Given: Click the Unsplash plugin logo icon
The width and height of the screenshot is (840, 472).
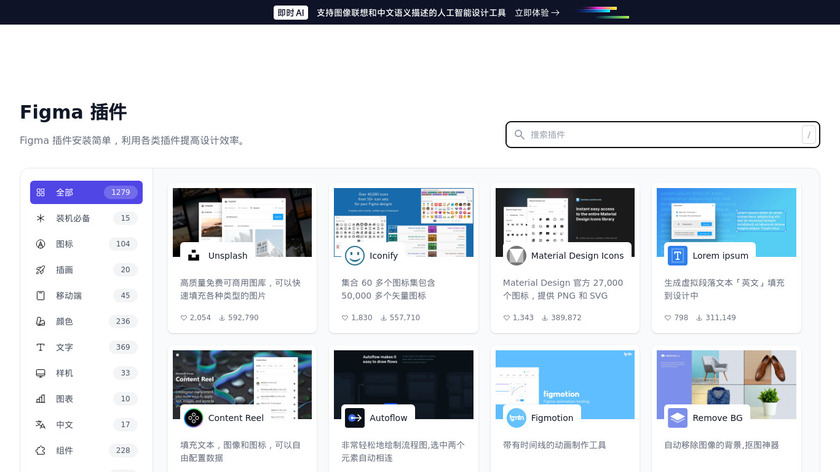Looking at the screenshot, I should coord(193,256).
